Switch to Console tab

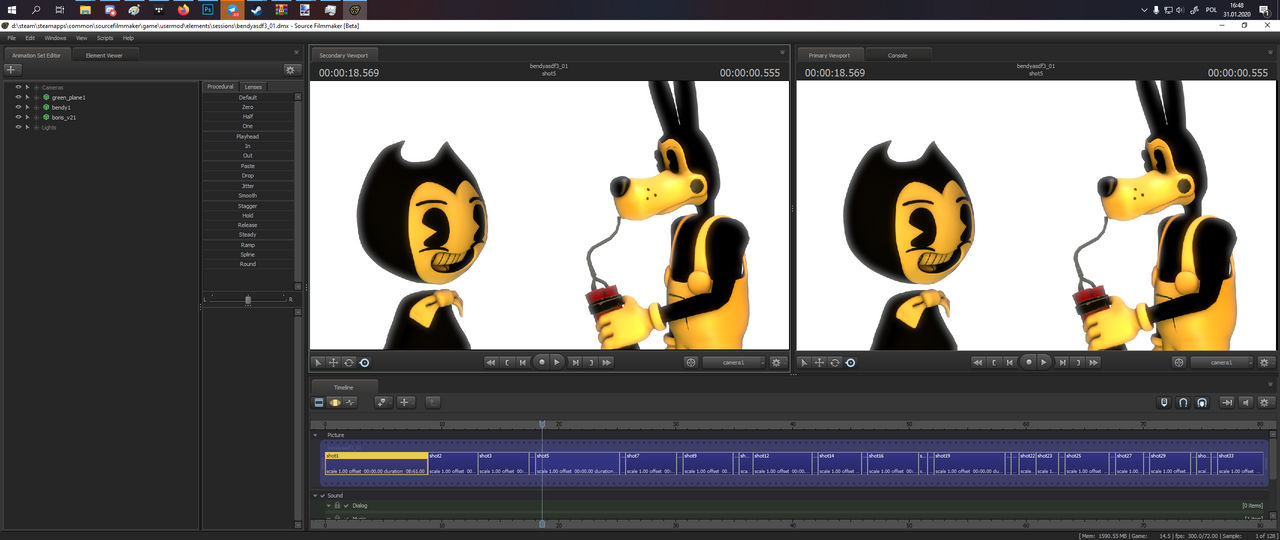point(898,55)
